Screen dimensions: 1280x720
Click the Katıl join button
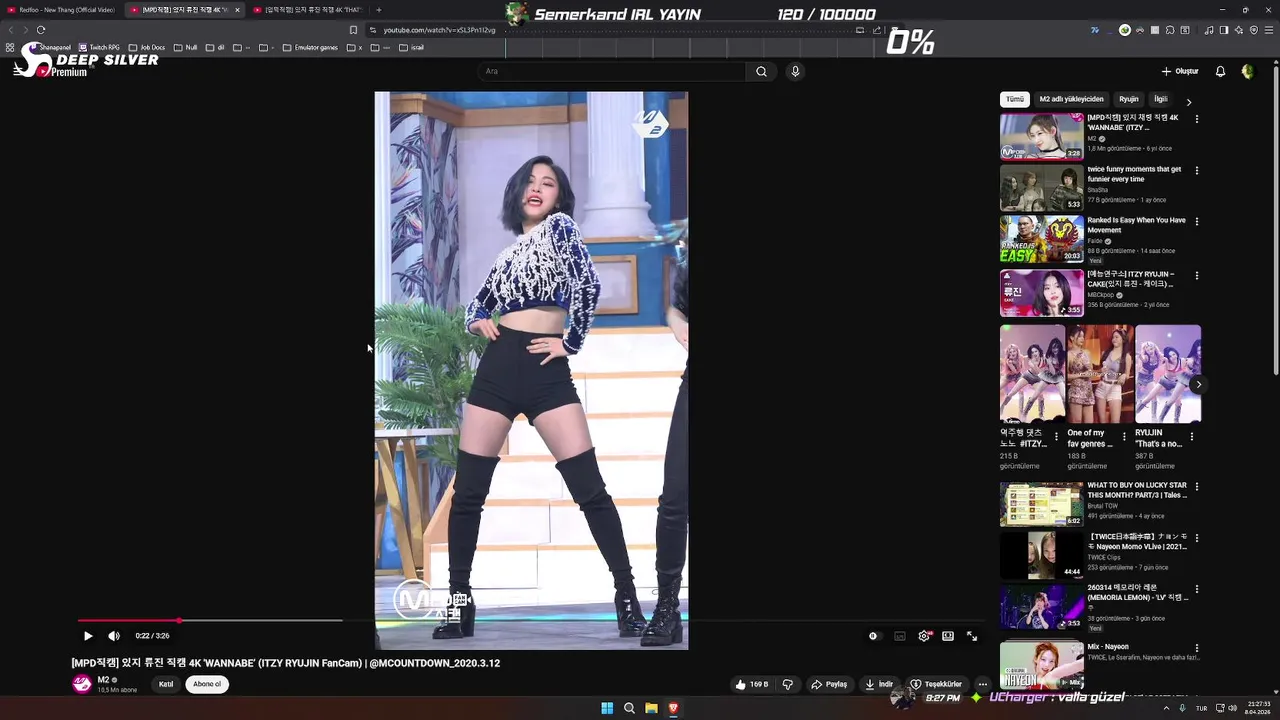tap(166, 684)
